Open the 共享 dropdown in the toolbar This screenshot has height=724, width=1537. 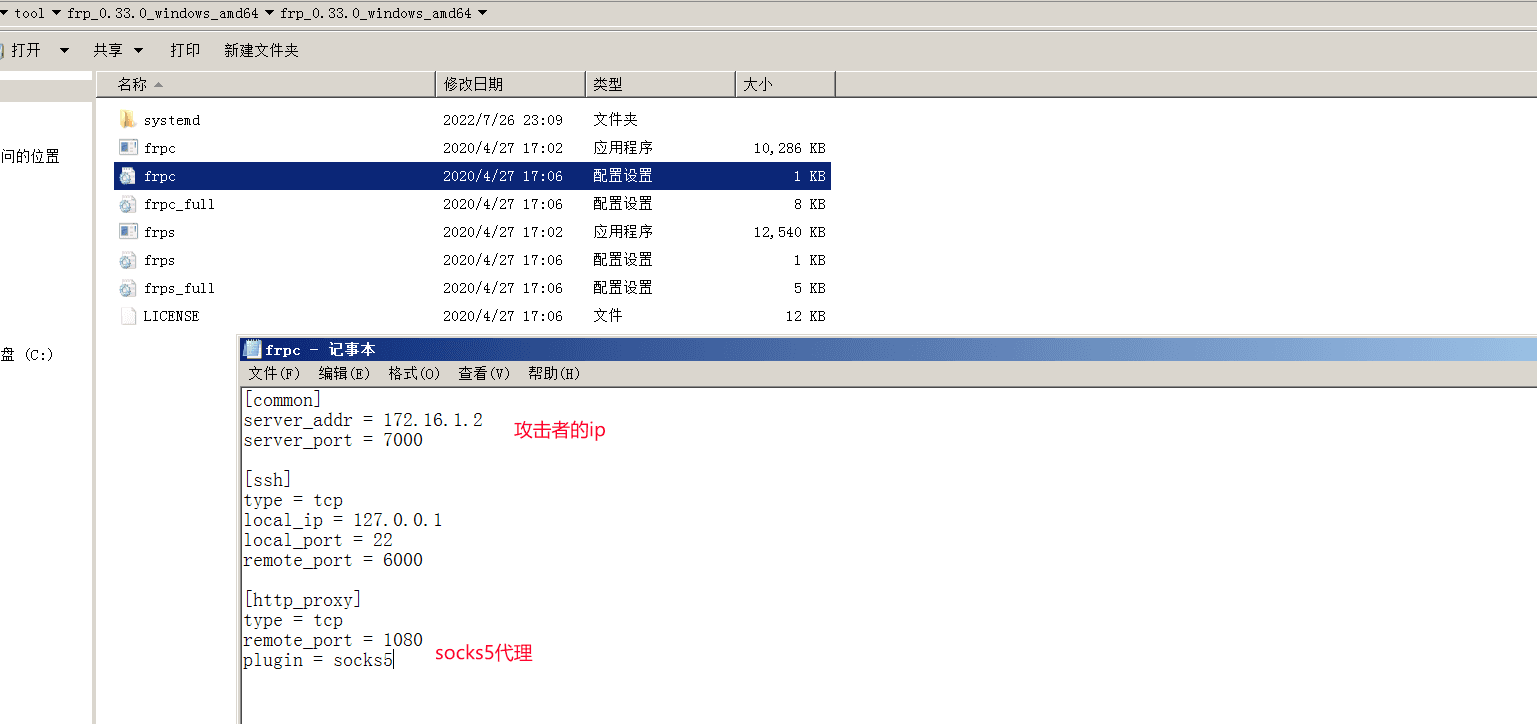[x=118, y=50]
